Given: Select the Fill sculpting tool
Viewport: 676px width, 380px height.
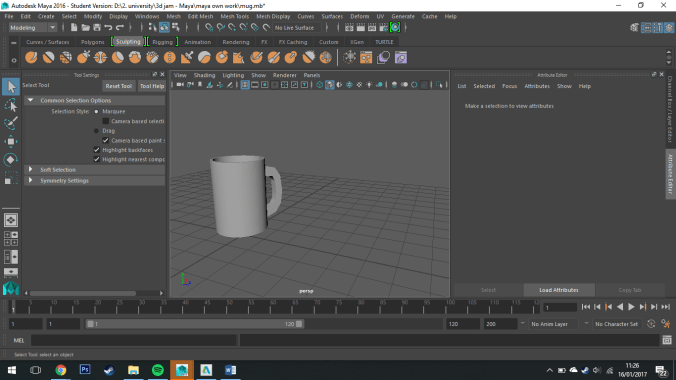Looking at the screenshot, I should [239, 57].
